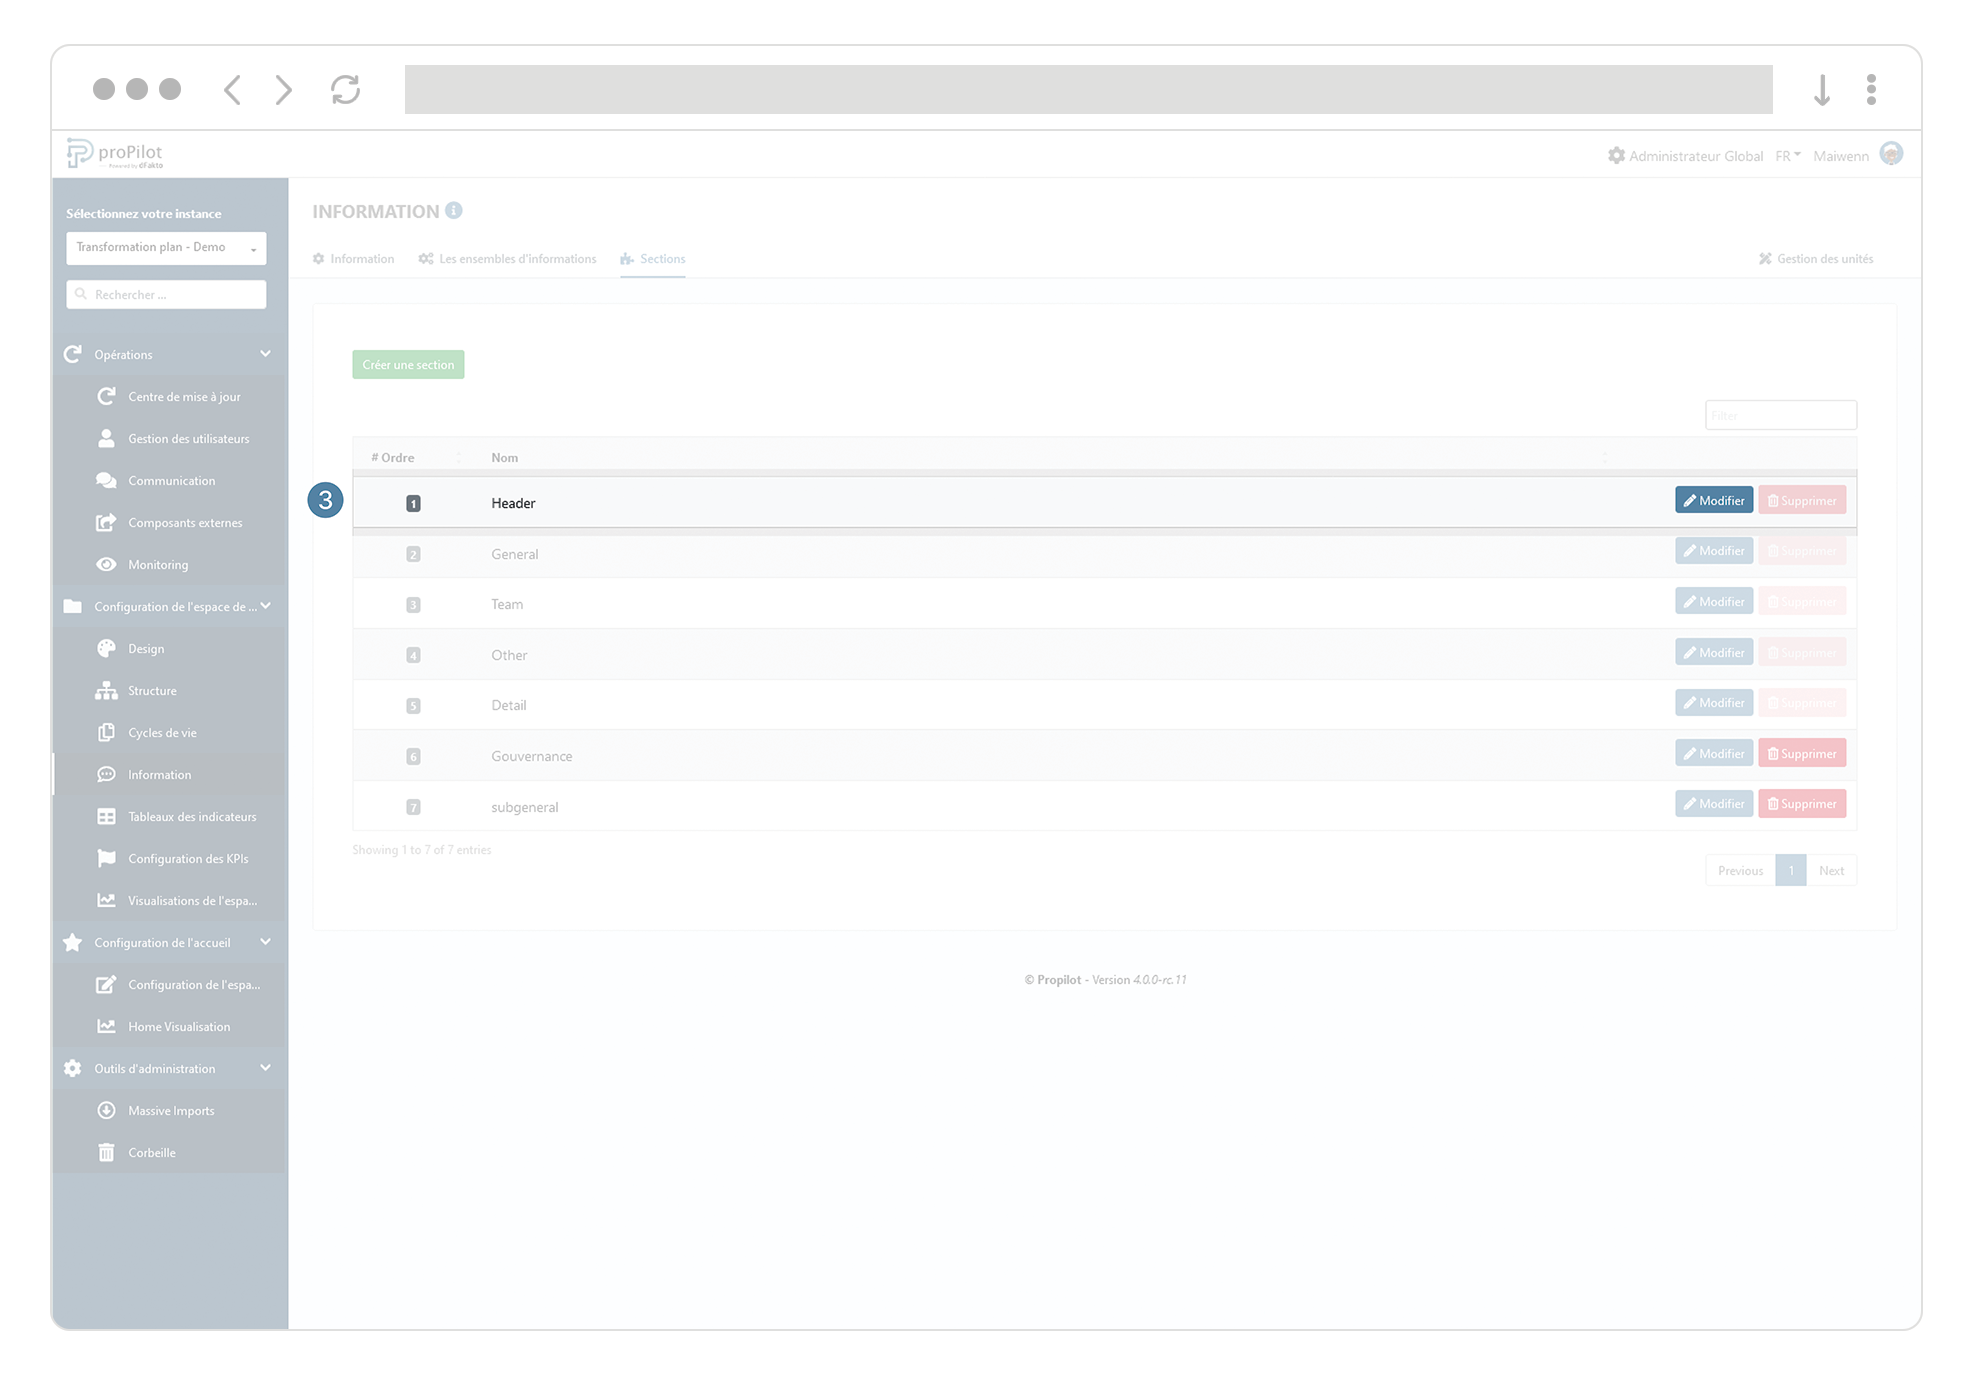Image resolution: width=1973 pixels, height=1384 pixels.
Task: Open the FR language dropdown
Action: point(1787,156)
